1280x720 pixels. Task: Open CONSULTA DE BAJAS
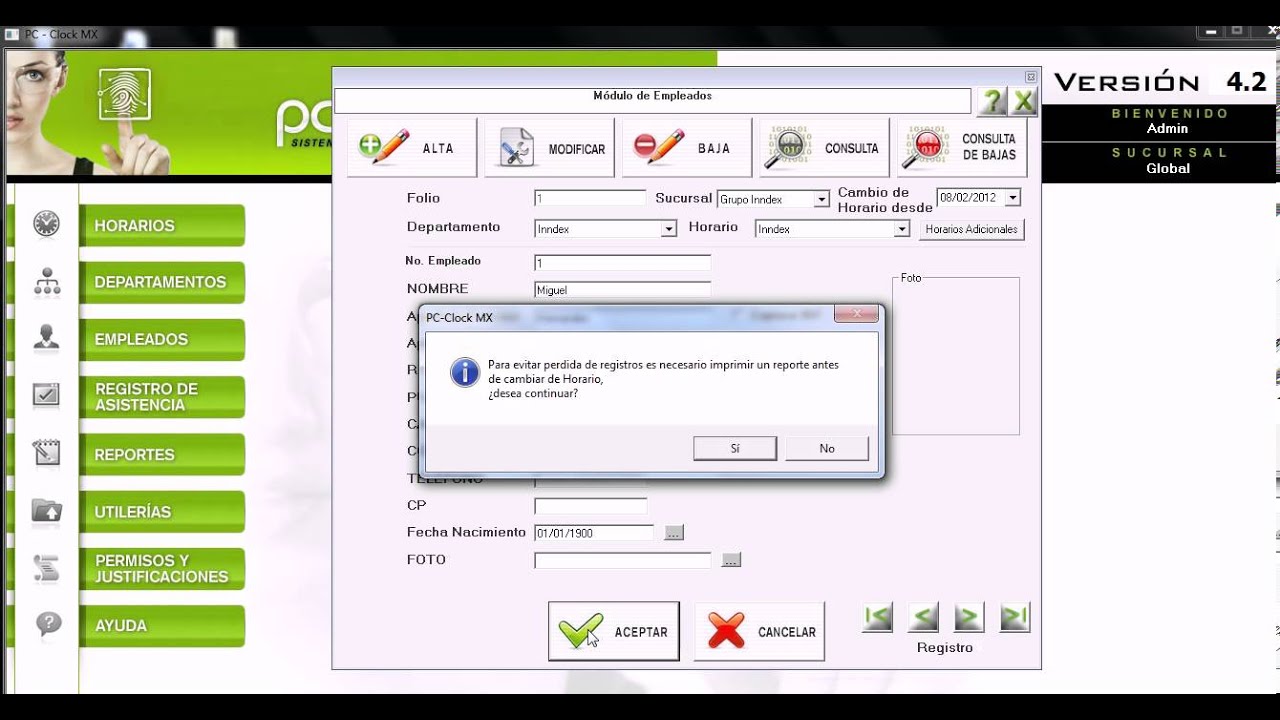[x=962, y=148]
